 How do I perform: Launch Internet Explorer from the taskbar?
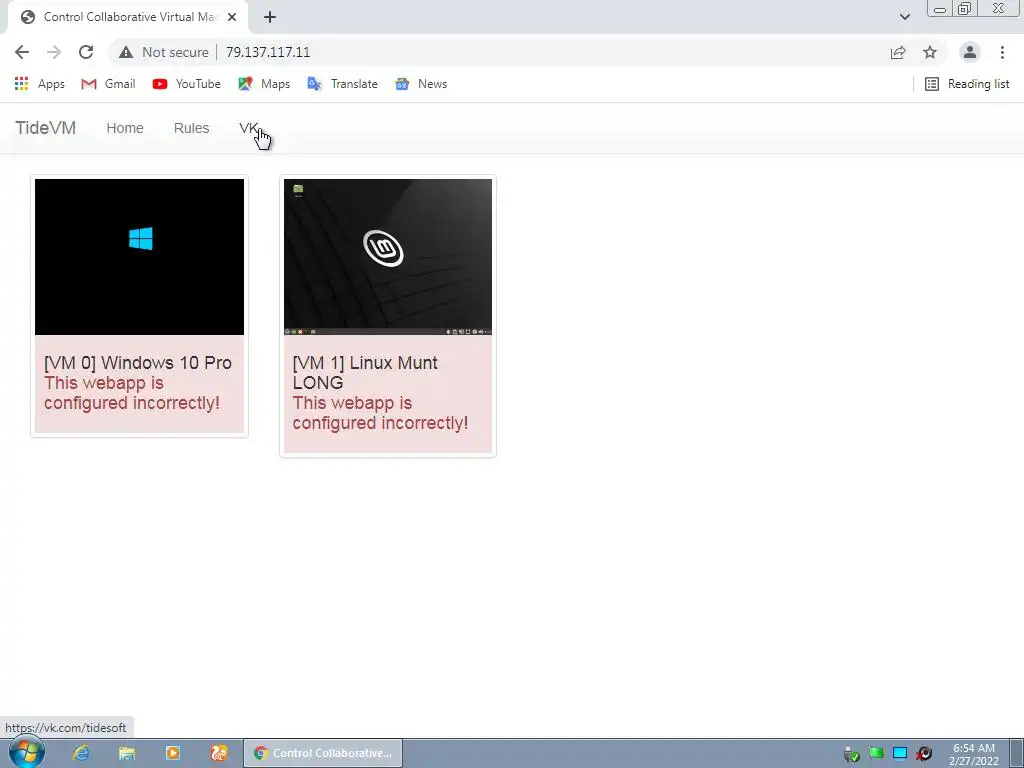coord(81,753)
